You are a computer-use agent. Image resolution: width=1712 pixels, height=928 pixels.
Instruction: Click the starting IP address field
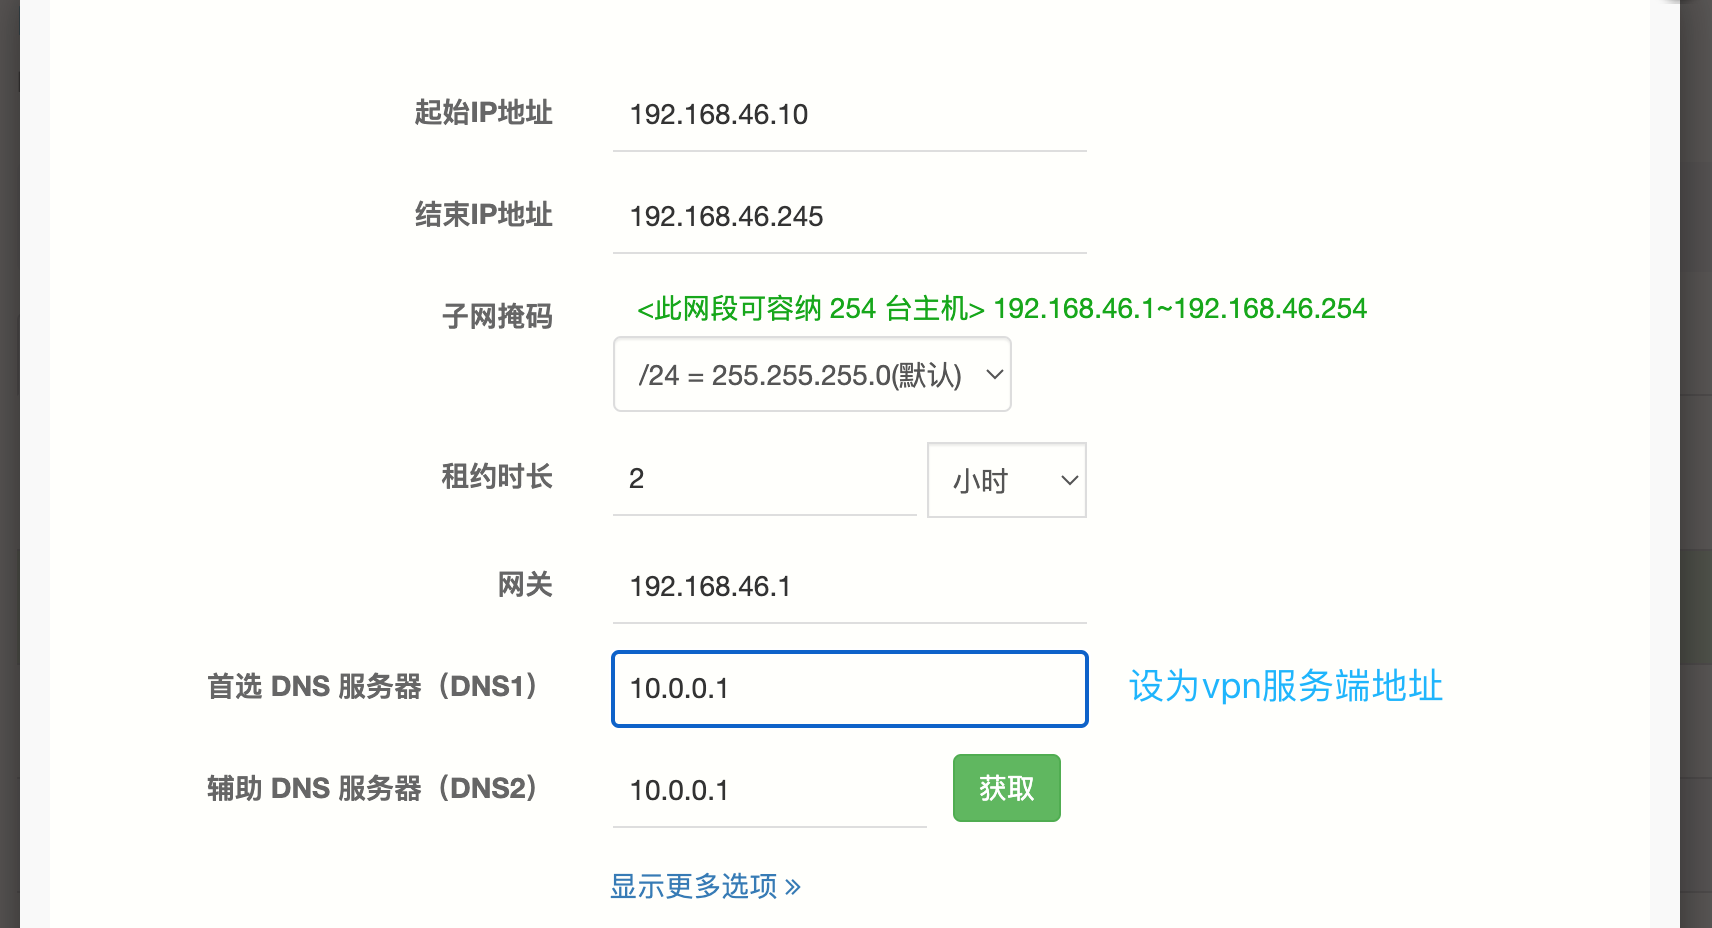pos(848,115)
